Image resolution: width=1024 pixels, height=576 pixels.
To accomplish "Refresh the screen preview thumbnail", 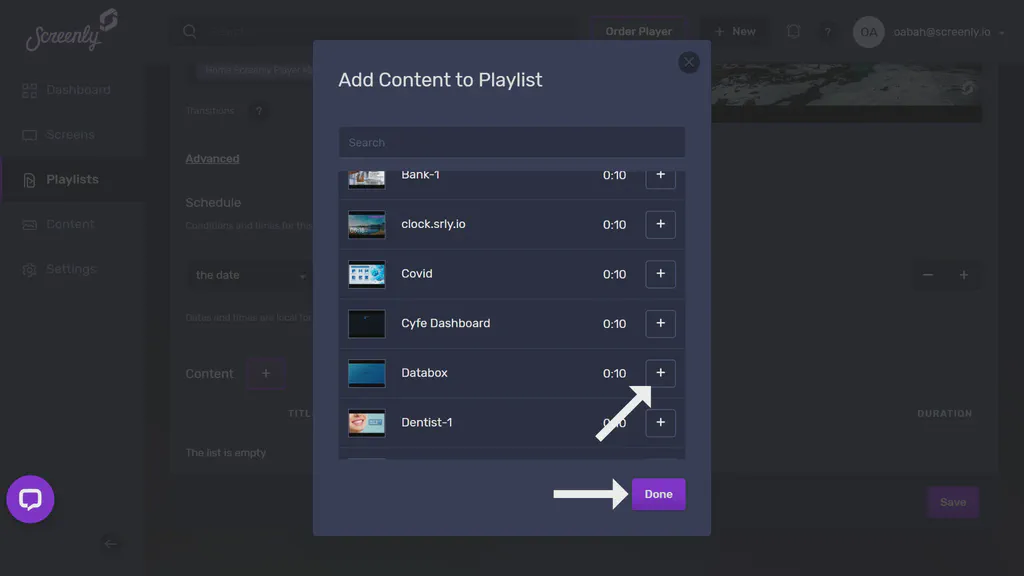I will pyautogui.click(x=968, y=88).
